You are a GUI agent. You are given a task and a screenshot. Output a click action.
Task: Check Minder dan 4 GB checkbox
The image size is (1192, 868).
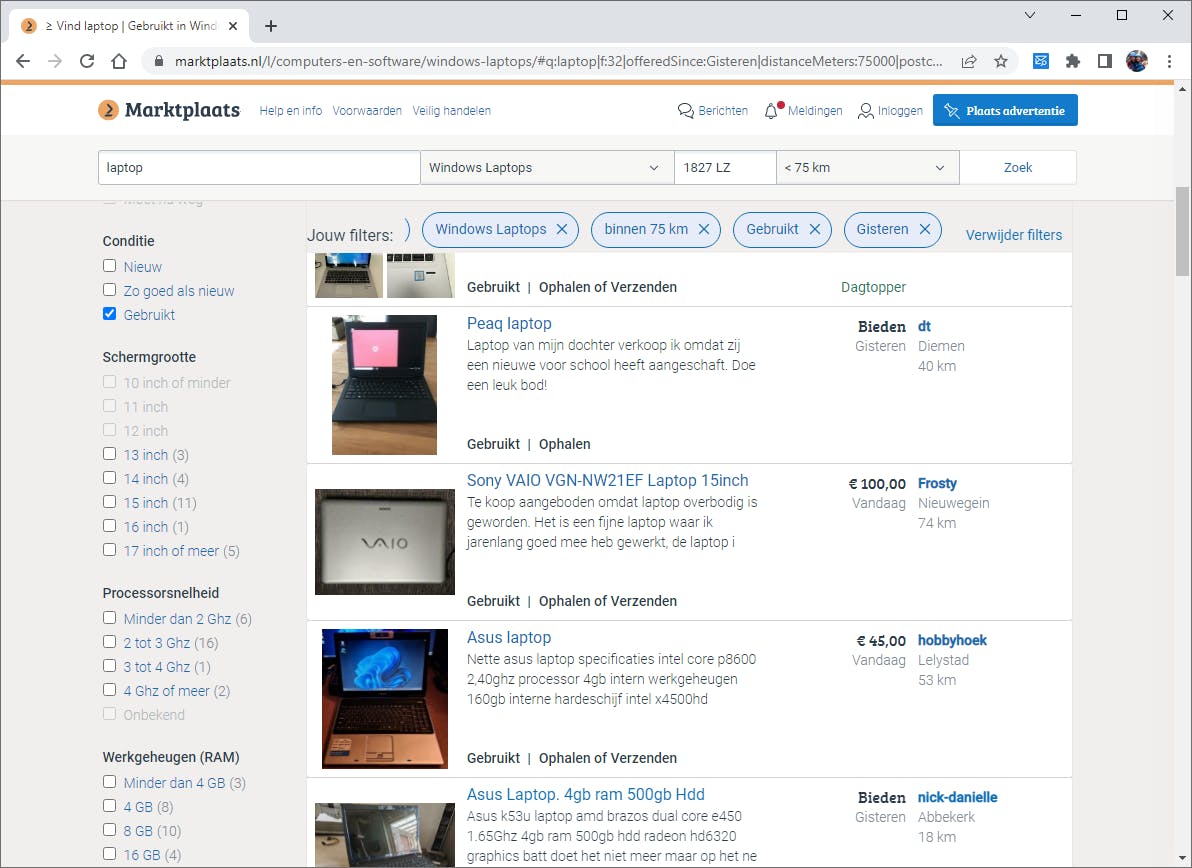[x=109, y=781]
